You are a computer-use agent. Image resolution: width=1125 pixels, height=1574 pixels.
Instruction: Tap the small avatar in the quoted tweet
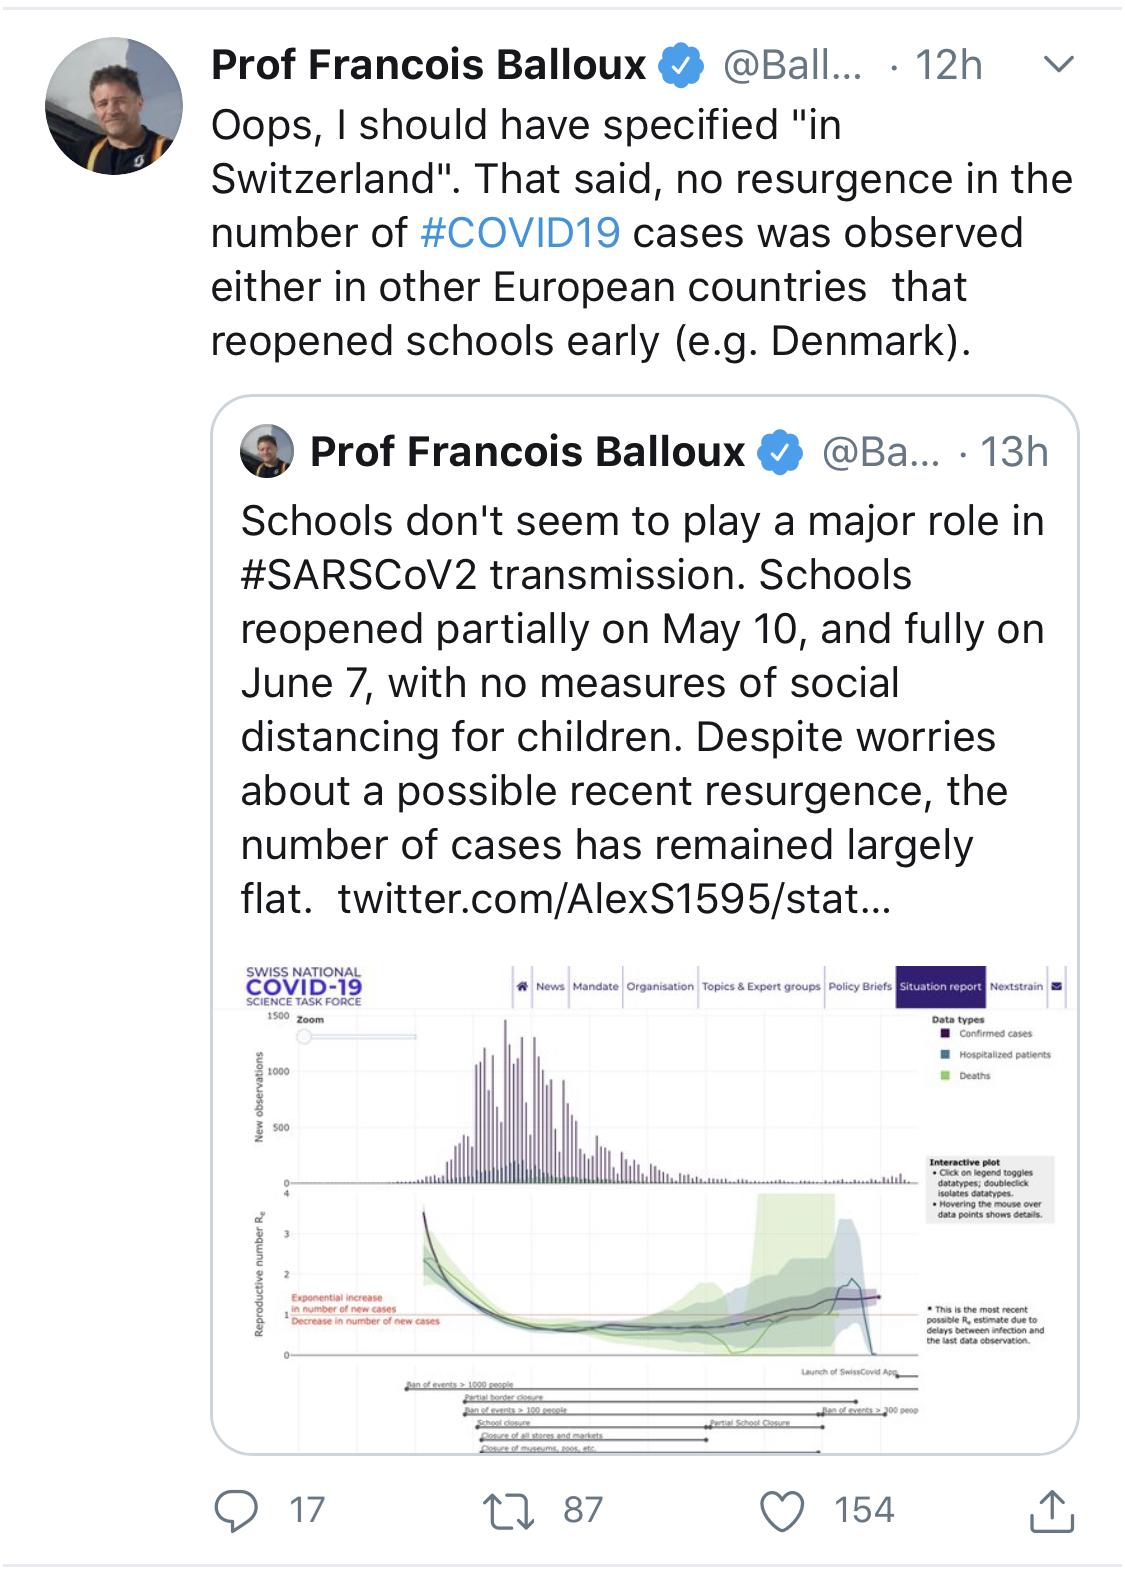pyautogui.click(x=267, y=451)
